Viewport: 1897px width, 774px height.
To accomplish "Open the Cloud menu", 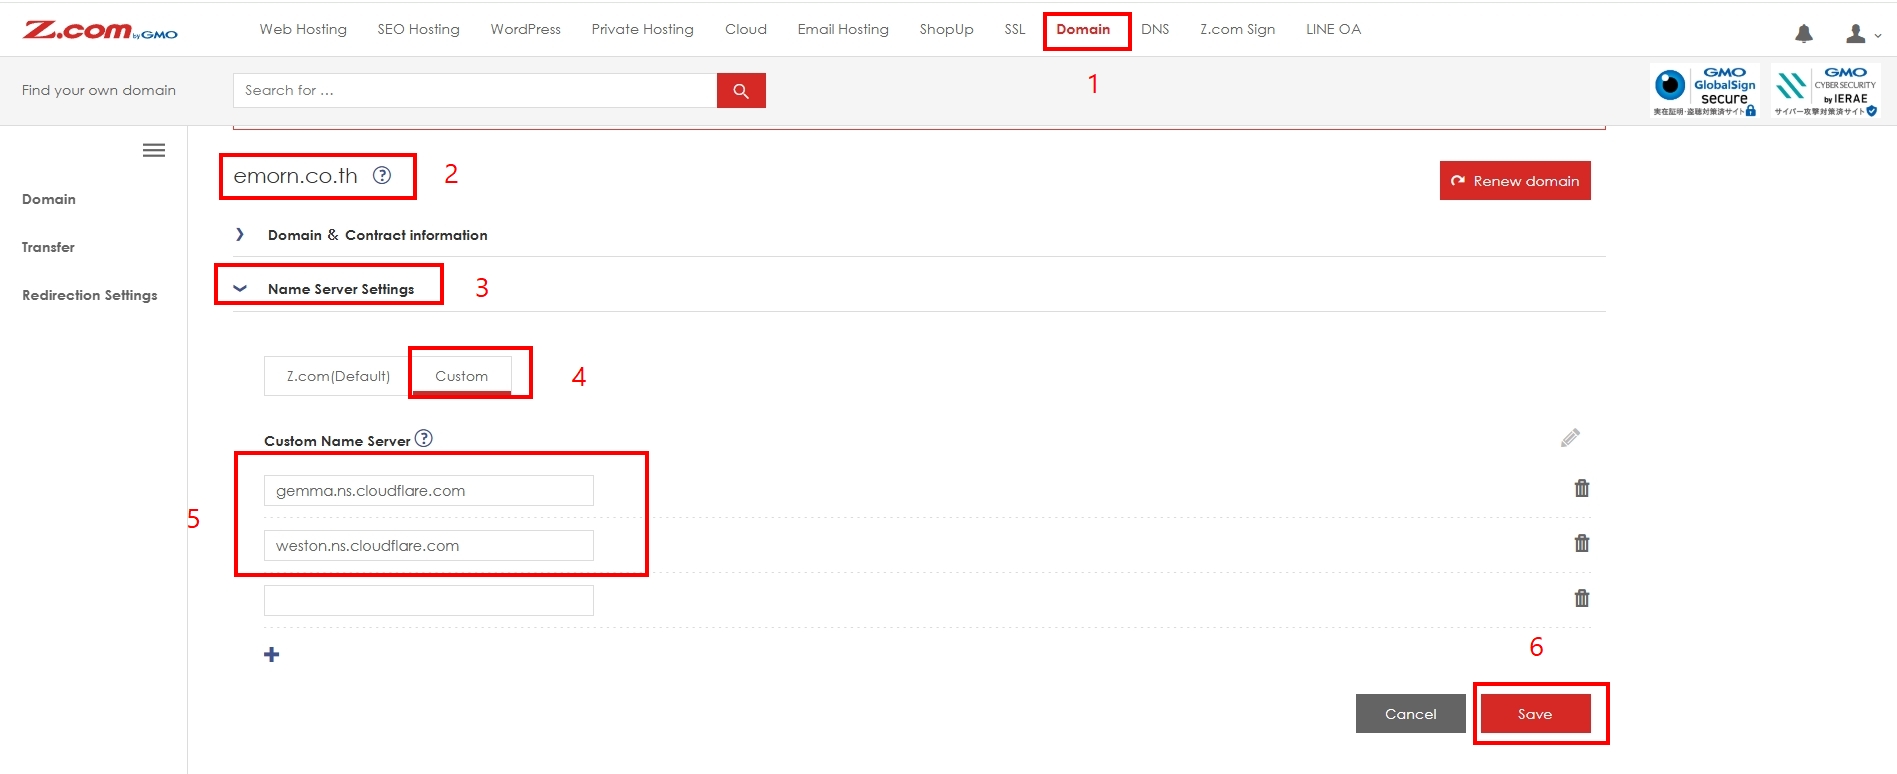I will click(746, 29).
